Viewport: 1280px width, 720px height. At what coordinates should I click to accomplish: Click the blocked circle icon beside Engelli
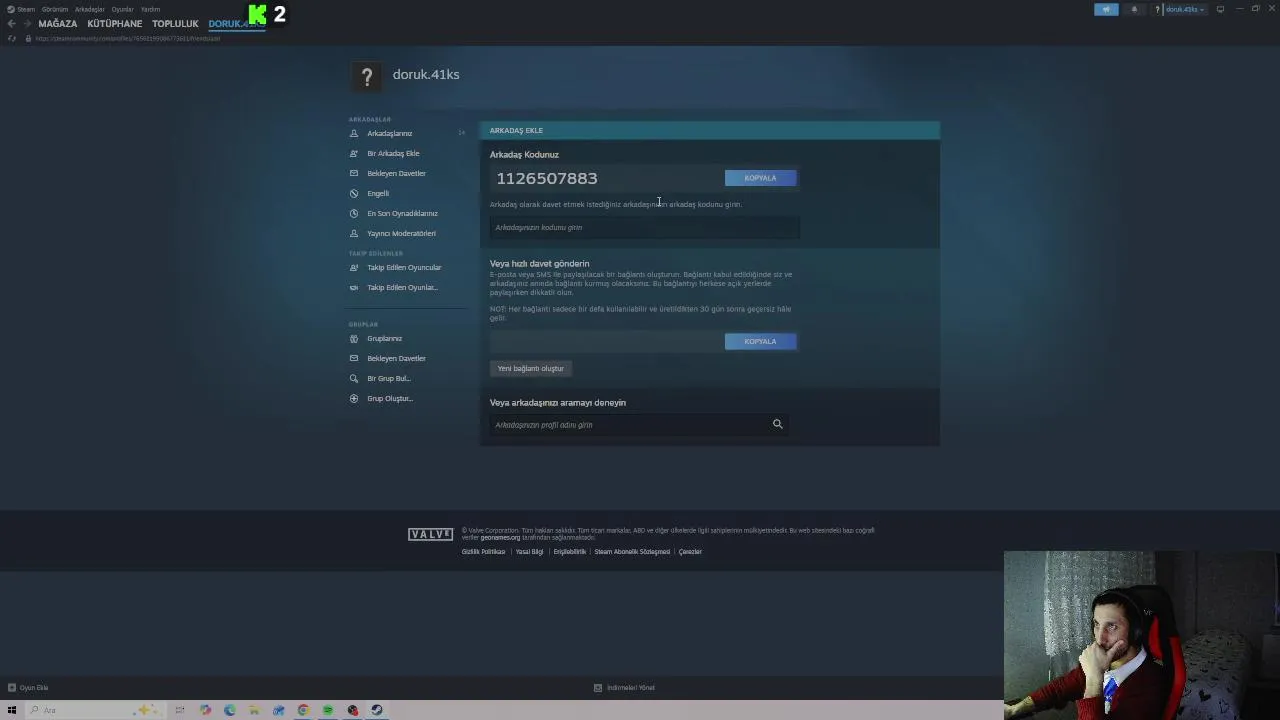354,193
